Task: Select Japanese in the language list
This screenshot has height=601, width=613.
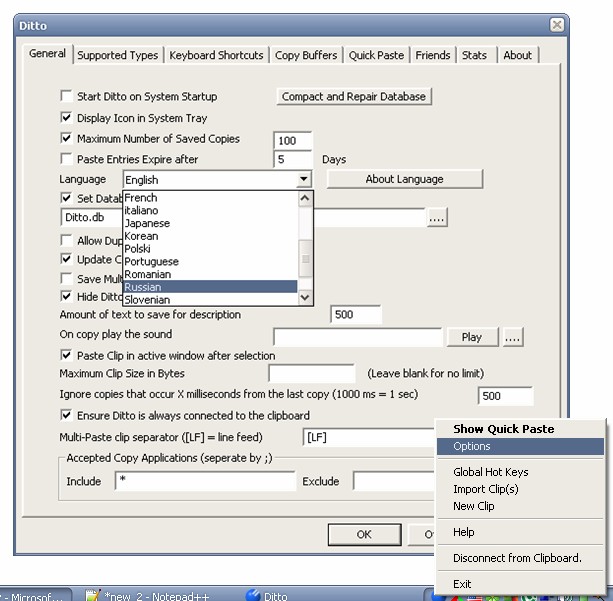Action: click(x=210, y=223)
